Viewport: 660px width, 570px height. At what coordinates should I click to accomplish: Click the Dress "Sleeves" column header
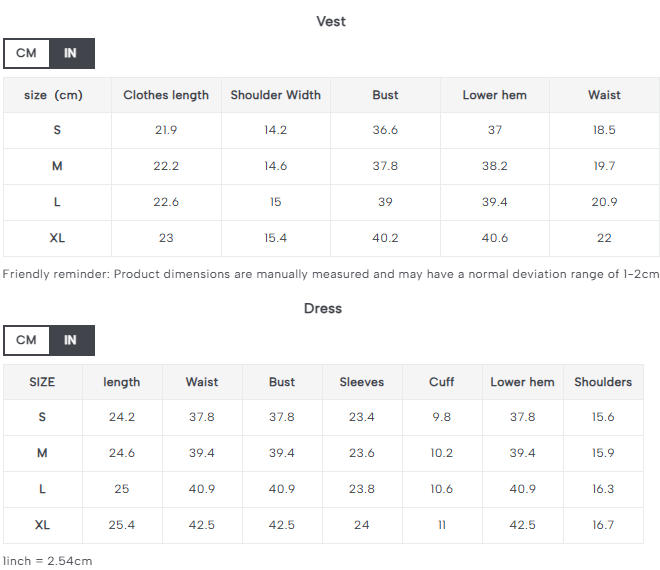(x=362, y=382)
